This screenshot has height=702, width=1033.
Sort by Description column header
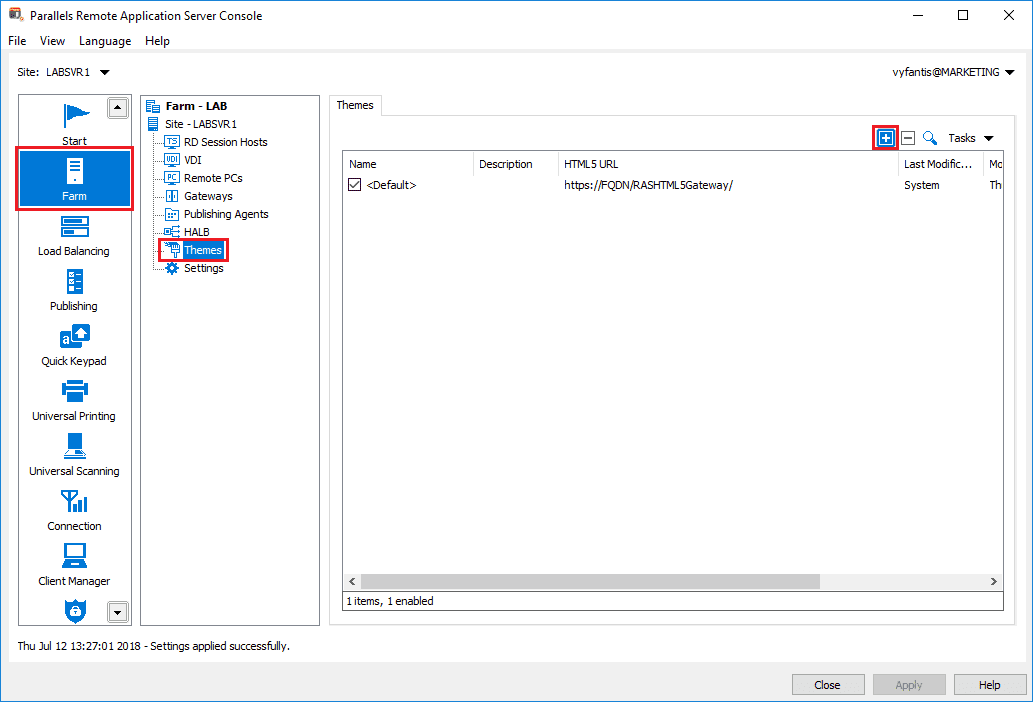[x=515, y=164]
